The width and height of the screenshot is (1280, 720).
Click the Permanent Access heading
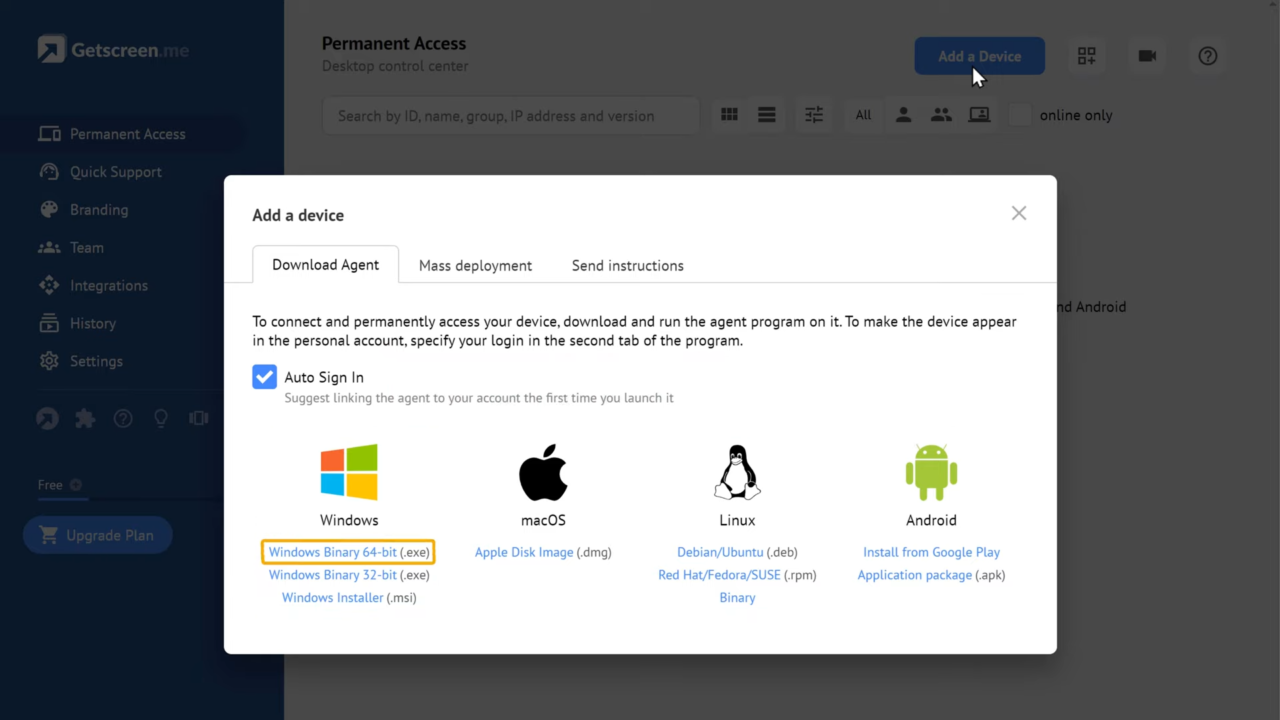coord(394,44)
